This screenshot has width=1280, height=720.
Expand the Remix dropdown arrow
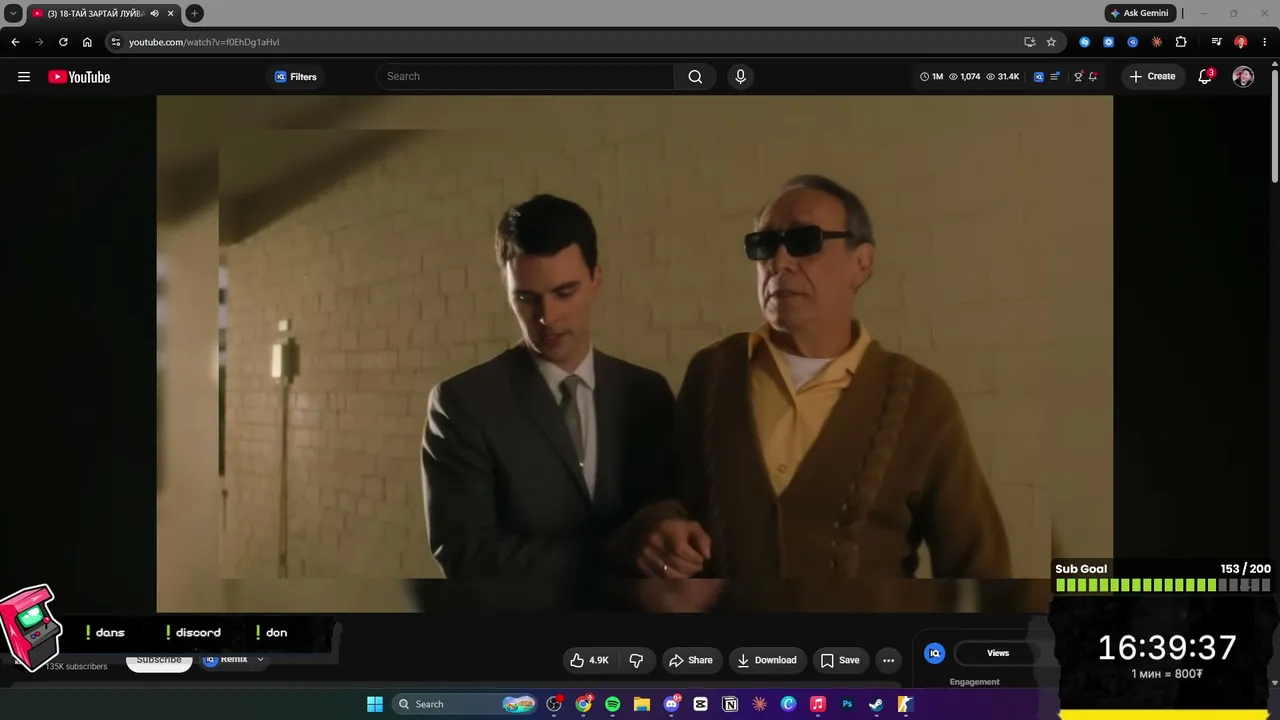click(260, 660)
